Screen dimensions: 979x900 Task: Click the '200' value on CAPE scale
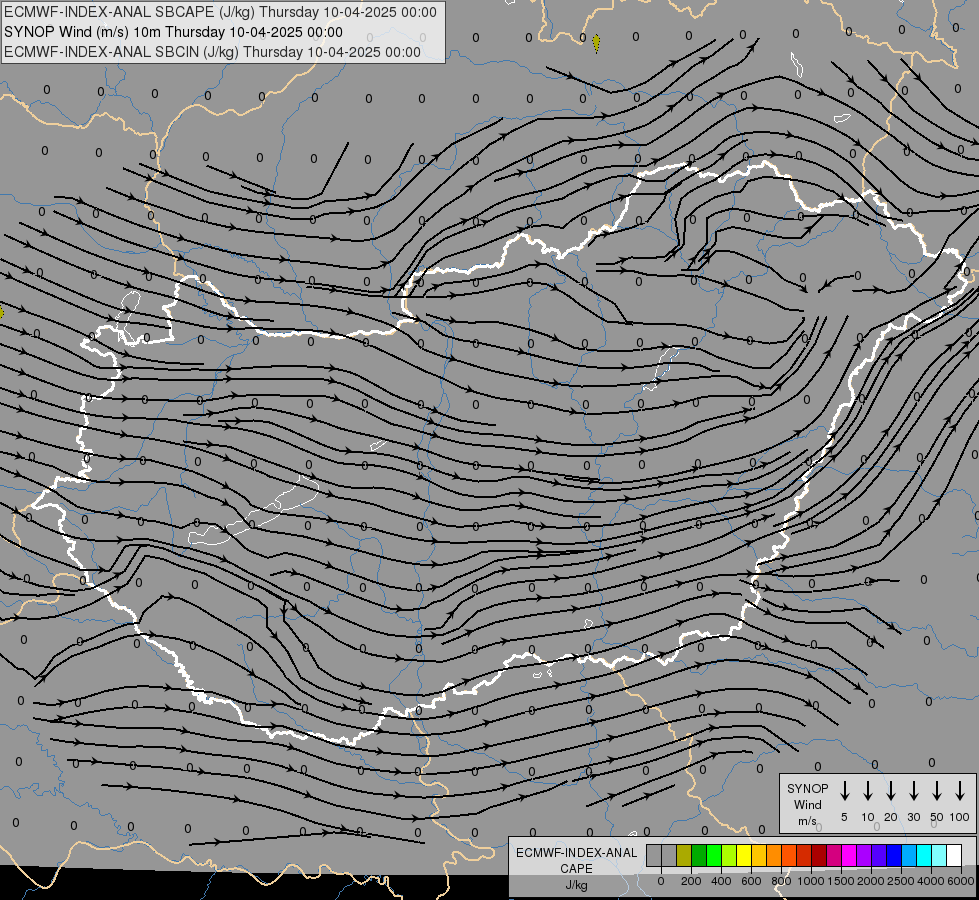click(691, 881)
